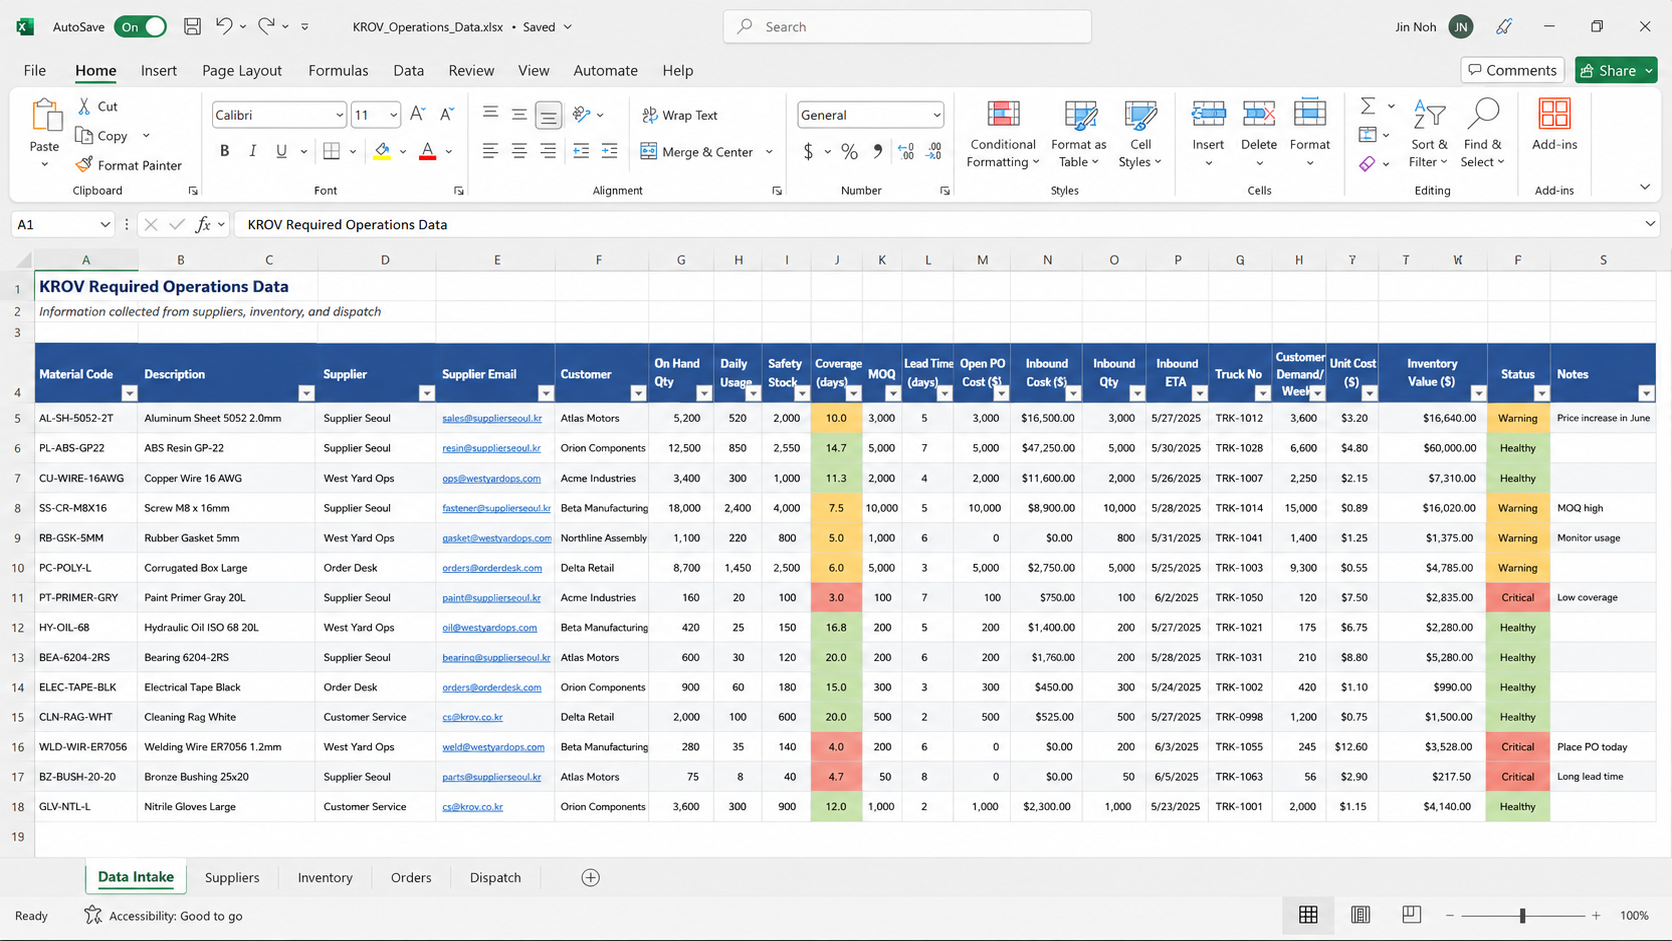Apply underline formatting

click(x=281, y=151)
